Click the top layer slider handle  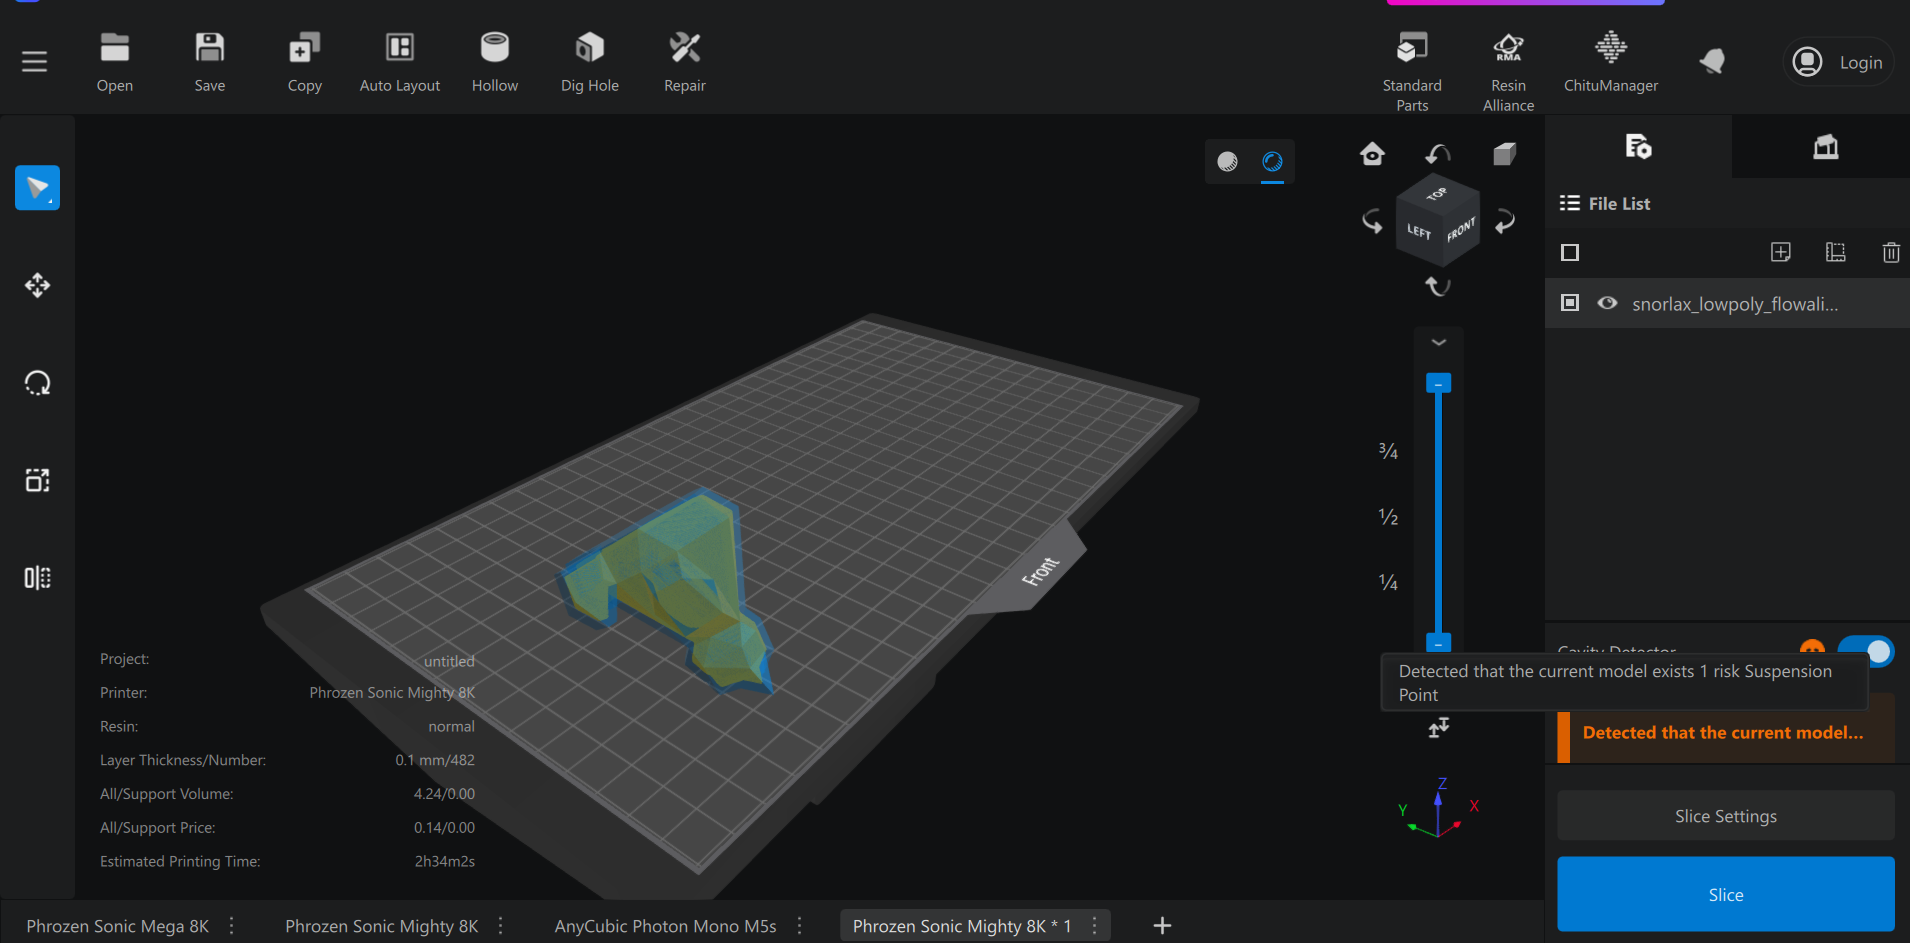click(1438, 383)
